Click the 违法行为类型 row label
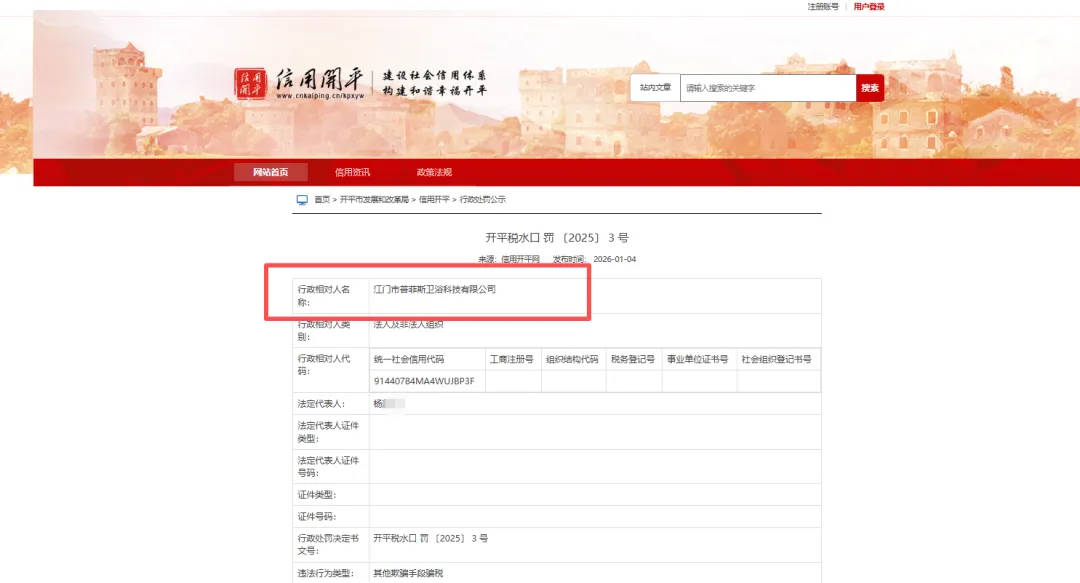The image size is (1080, 583). pos(325,573)
